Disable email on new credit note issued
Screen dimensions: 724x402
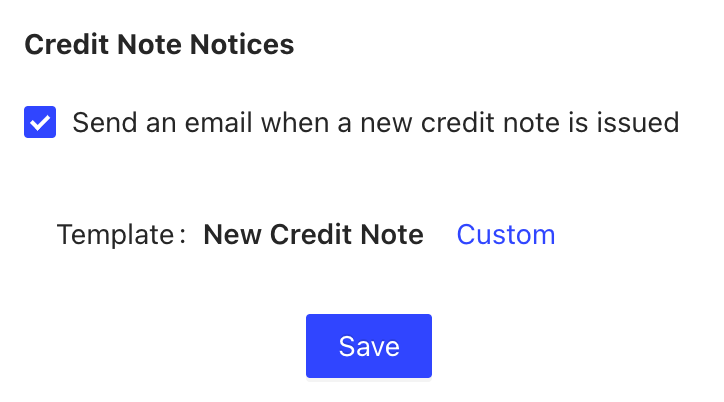(x=40, y=123)
